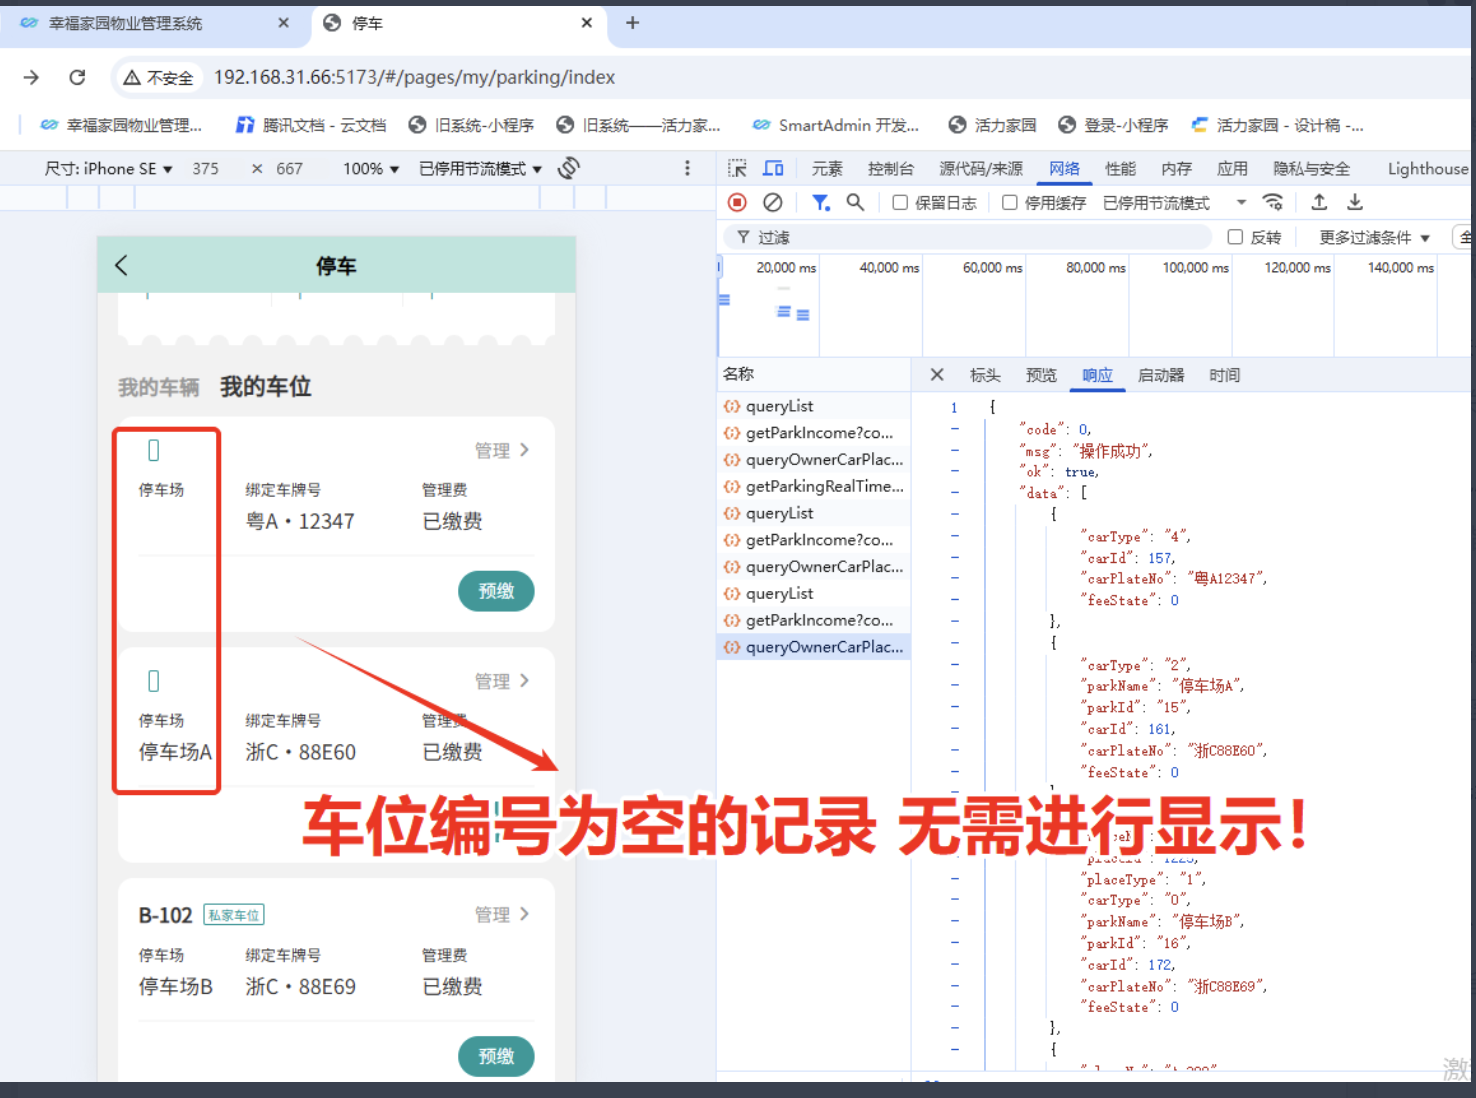This screenshot has width=1476, height=1098.
Task: Toggle the Invert filter checkbox
Action: 1235,237
